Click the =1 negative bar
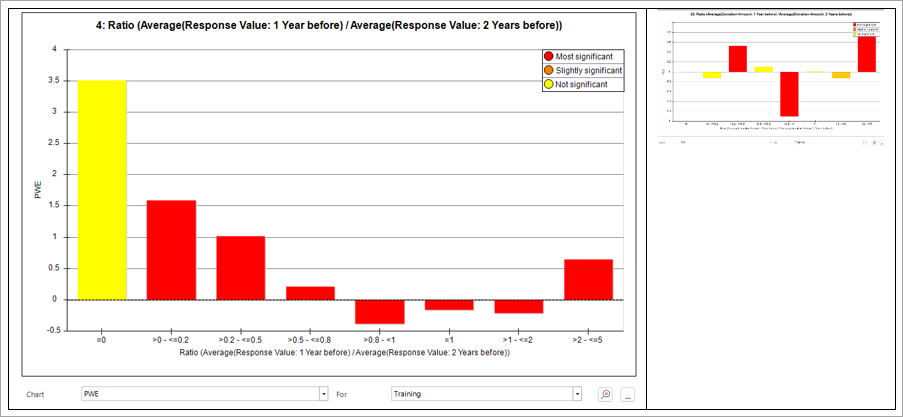Viewport: 903px width, 417px height. pos(449,305)
